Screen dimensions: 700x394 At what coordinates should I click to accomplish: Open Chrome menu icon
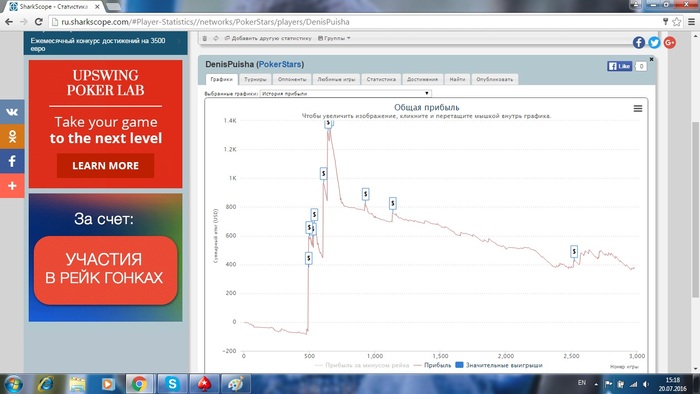[x=692, y=21]
